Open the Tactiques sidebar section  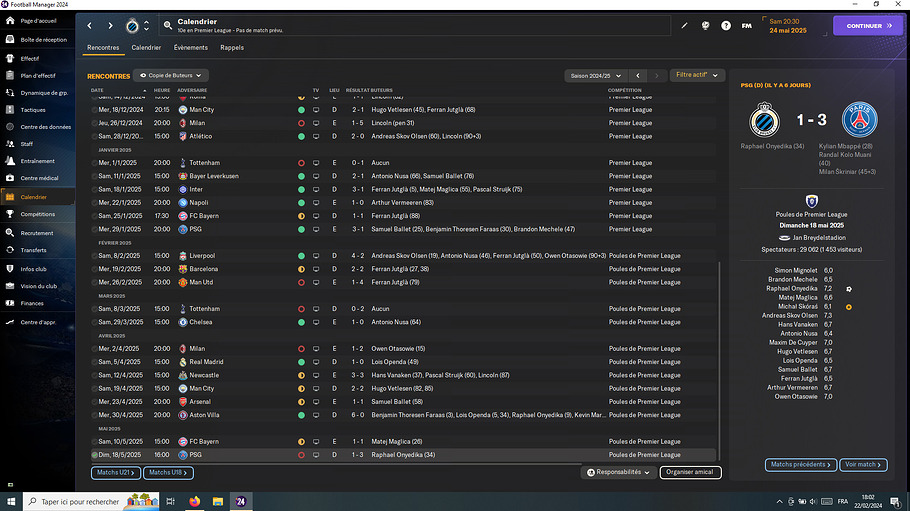pos(33,109)
